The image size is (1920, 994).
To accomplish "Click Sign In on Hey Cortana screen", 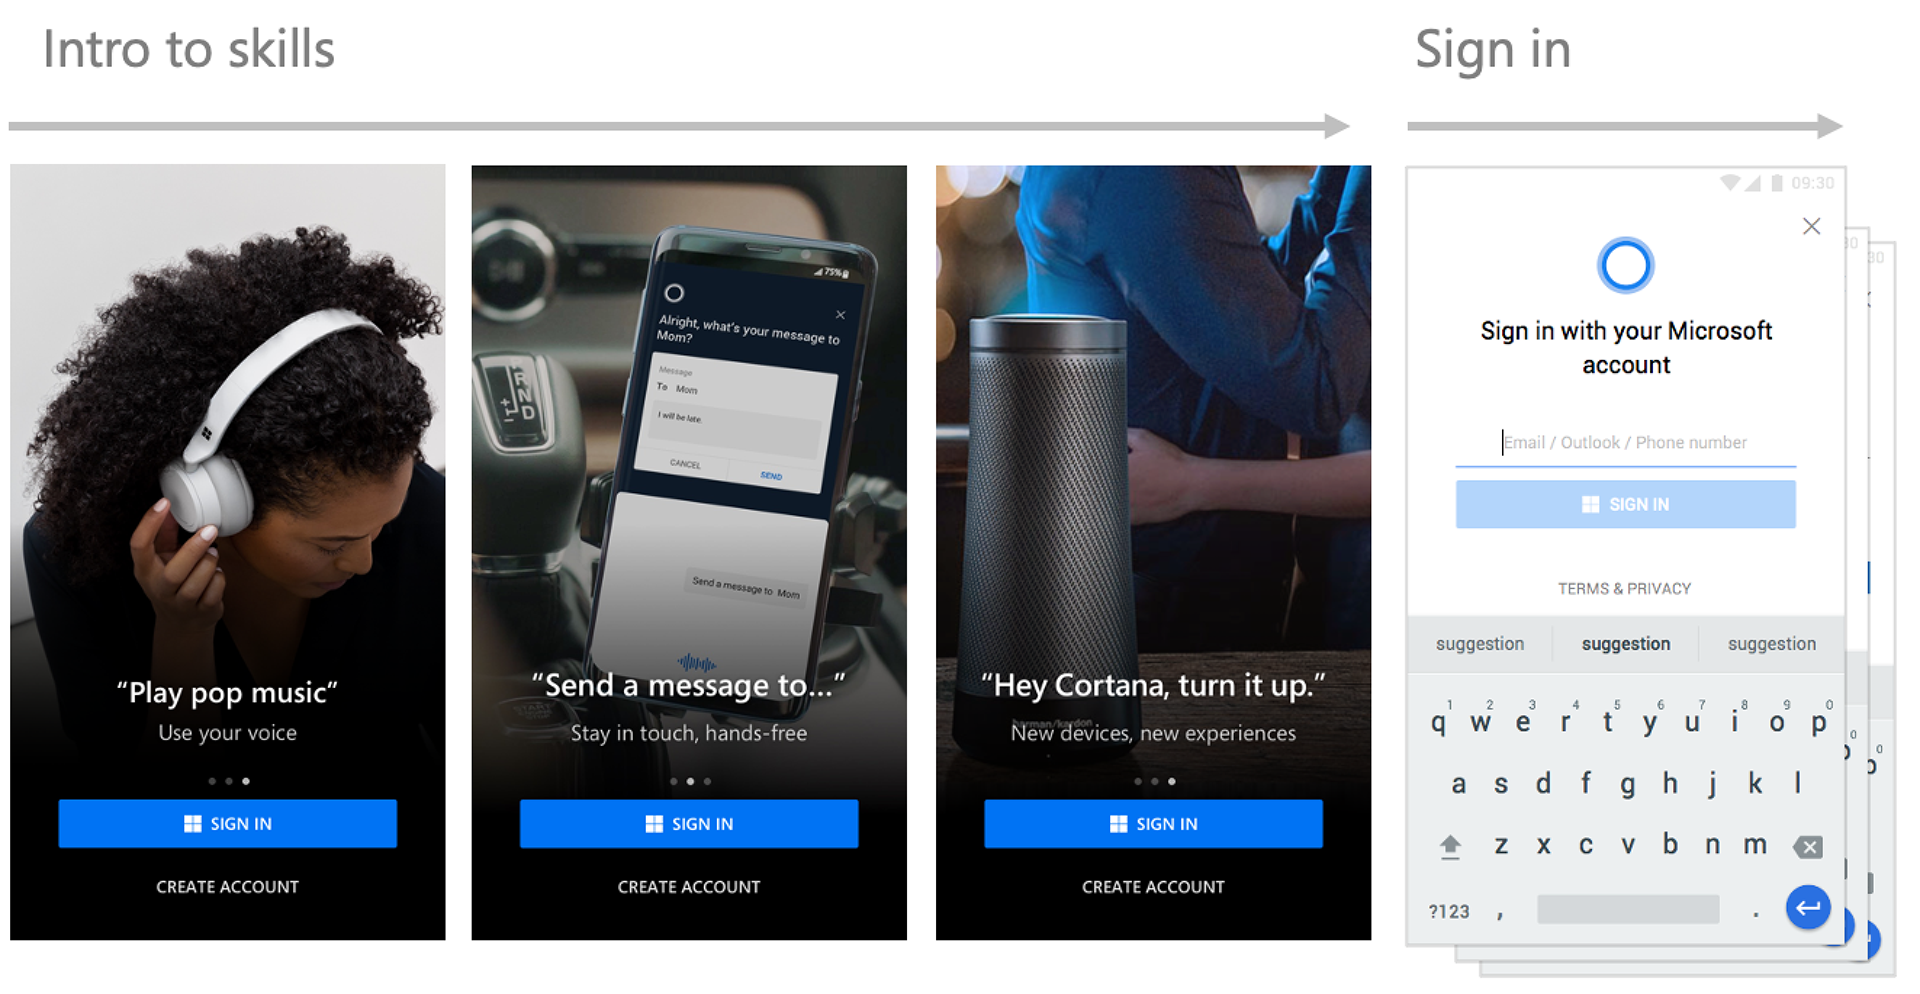I will [1153, 824].
